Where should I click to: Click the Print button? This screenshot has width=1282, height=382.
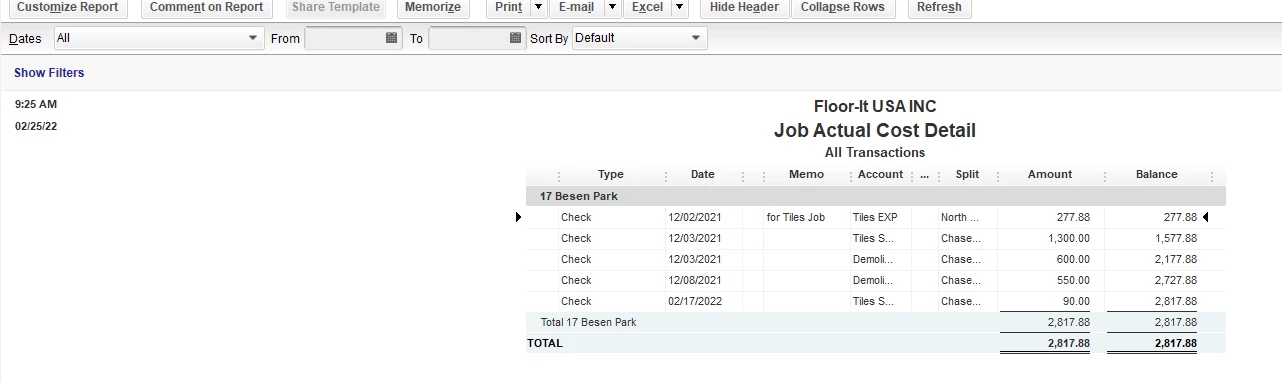pos(508,7)
